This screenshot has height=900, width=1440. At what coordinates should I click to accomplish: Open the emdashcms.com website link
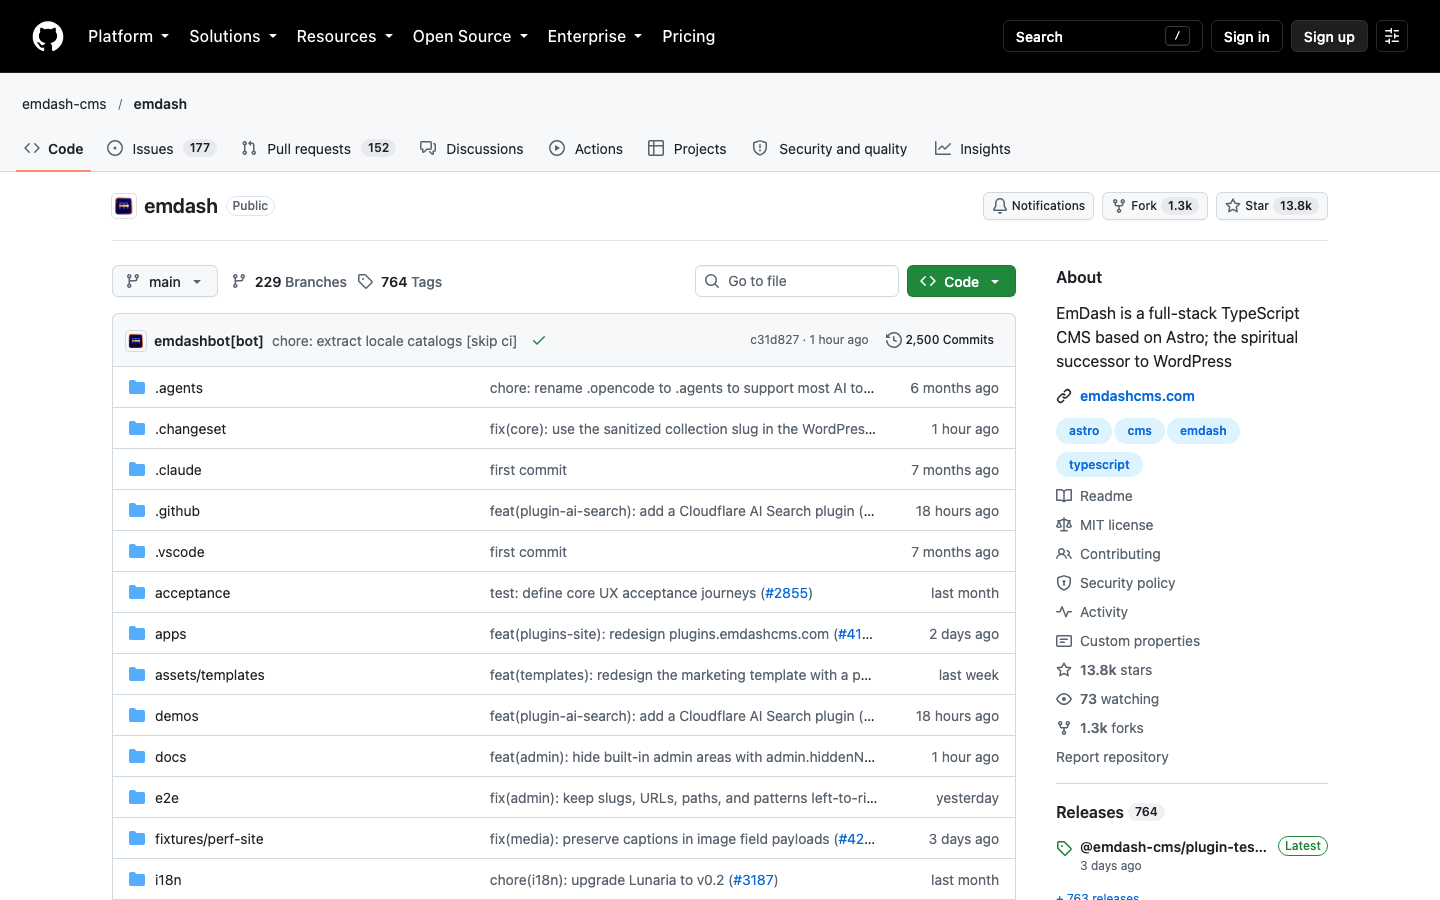[1137, 396]
